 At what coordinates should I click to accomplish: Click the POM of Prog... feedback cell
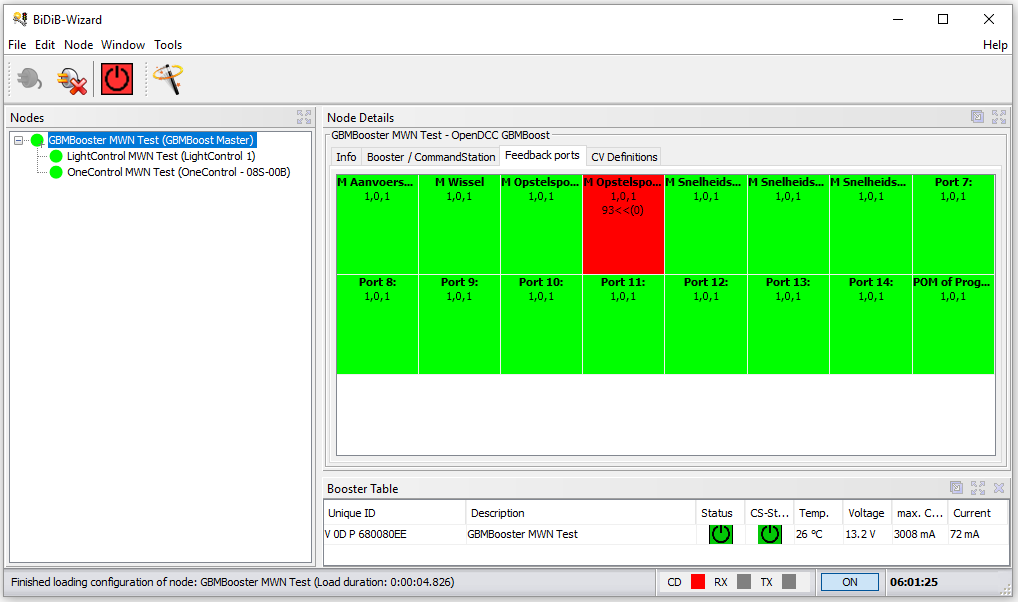[x=954, y=324]
